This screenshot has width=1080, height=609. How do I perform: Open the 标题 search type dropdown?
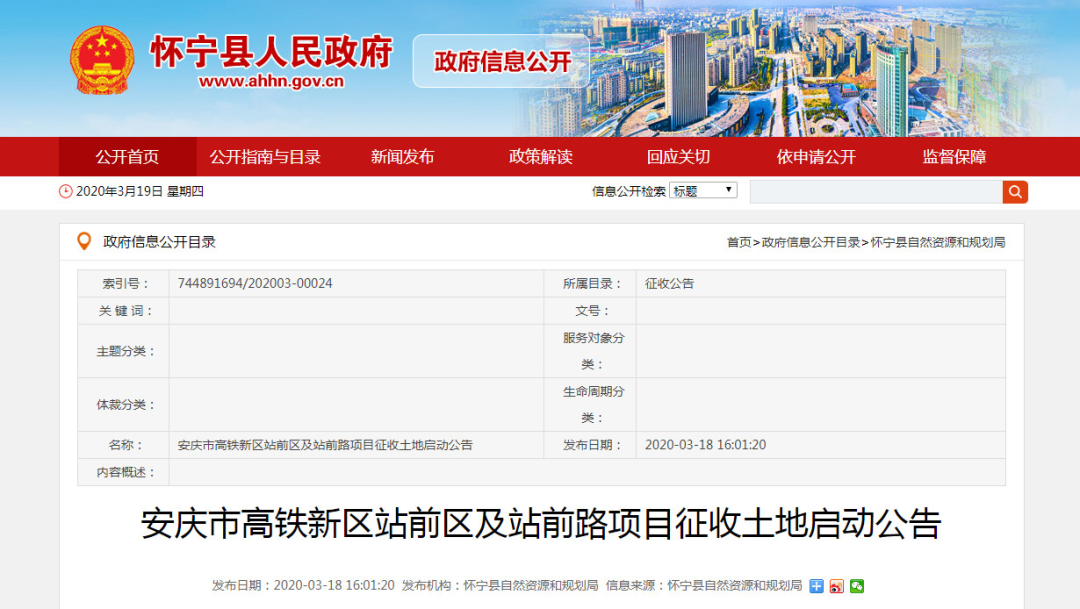(730, 190)
